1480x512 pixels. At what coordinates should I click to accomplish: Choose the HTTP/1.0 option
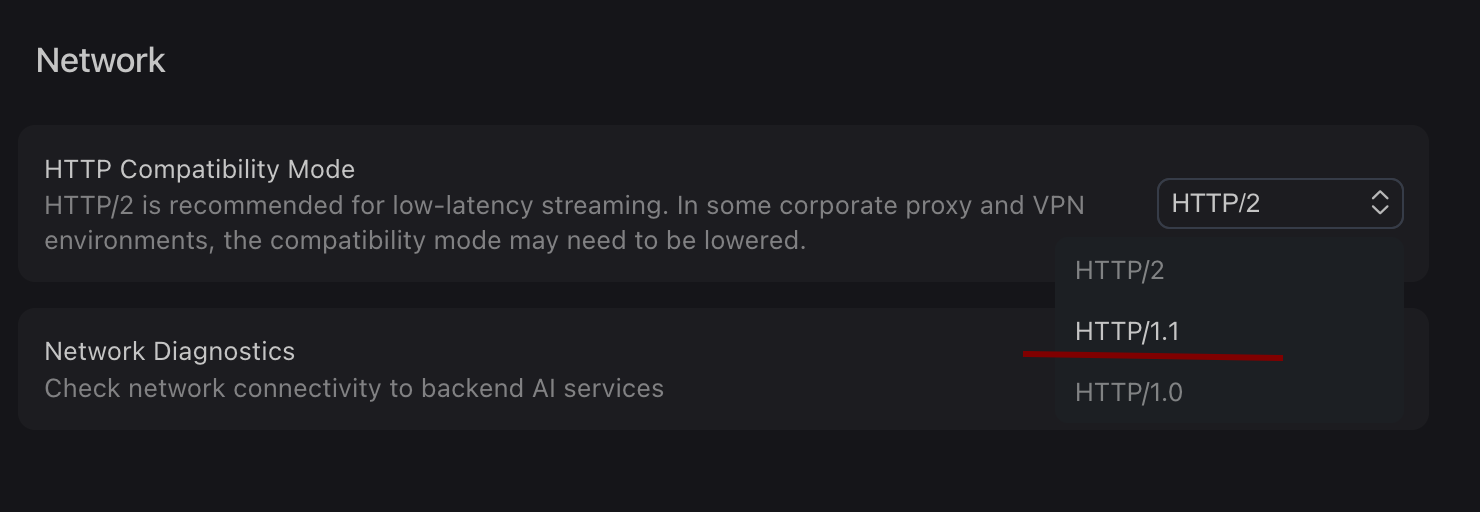click(x=1128, y=393)
